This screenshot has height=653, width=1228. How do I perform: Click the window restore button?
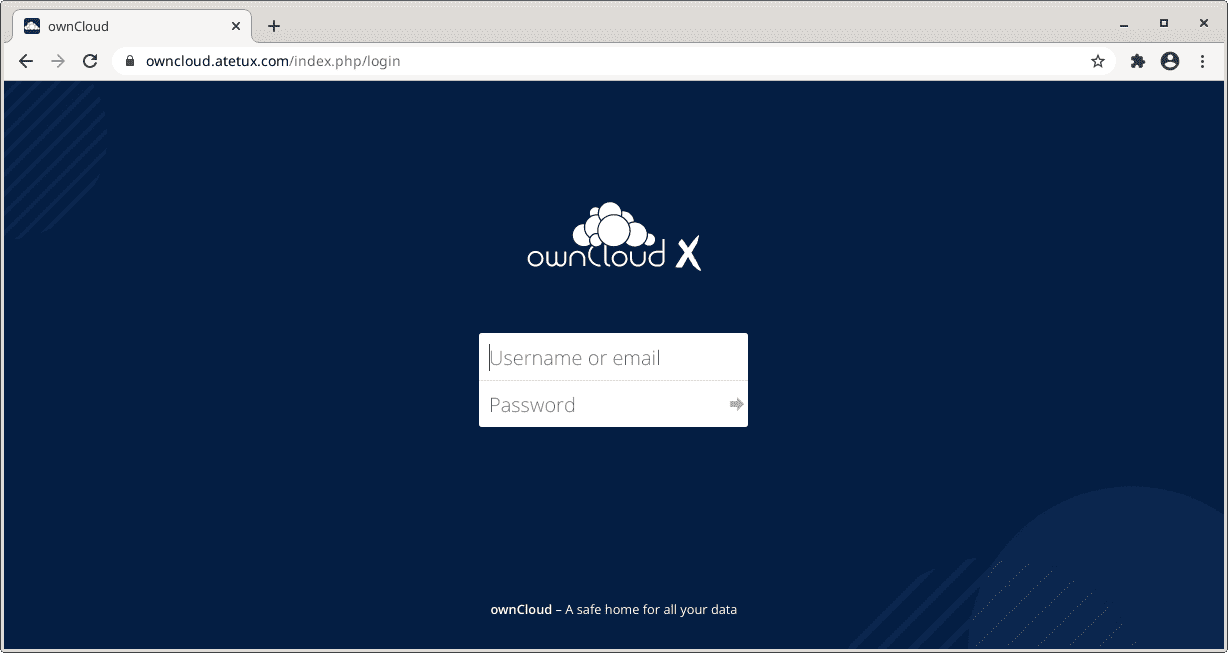coord(1166,22)
